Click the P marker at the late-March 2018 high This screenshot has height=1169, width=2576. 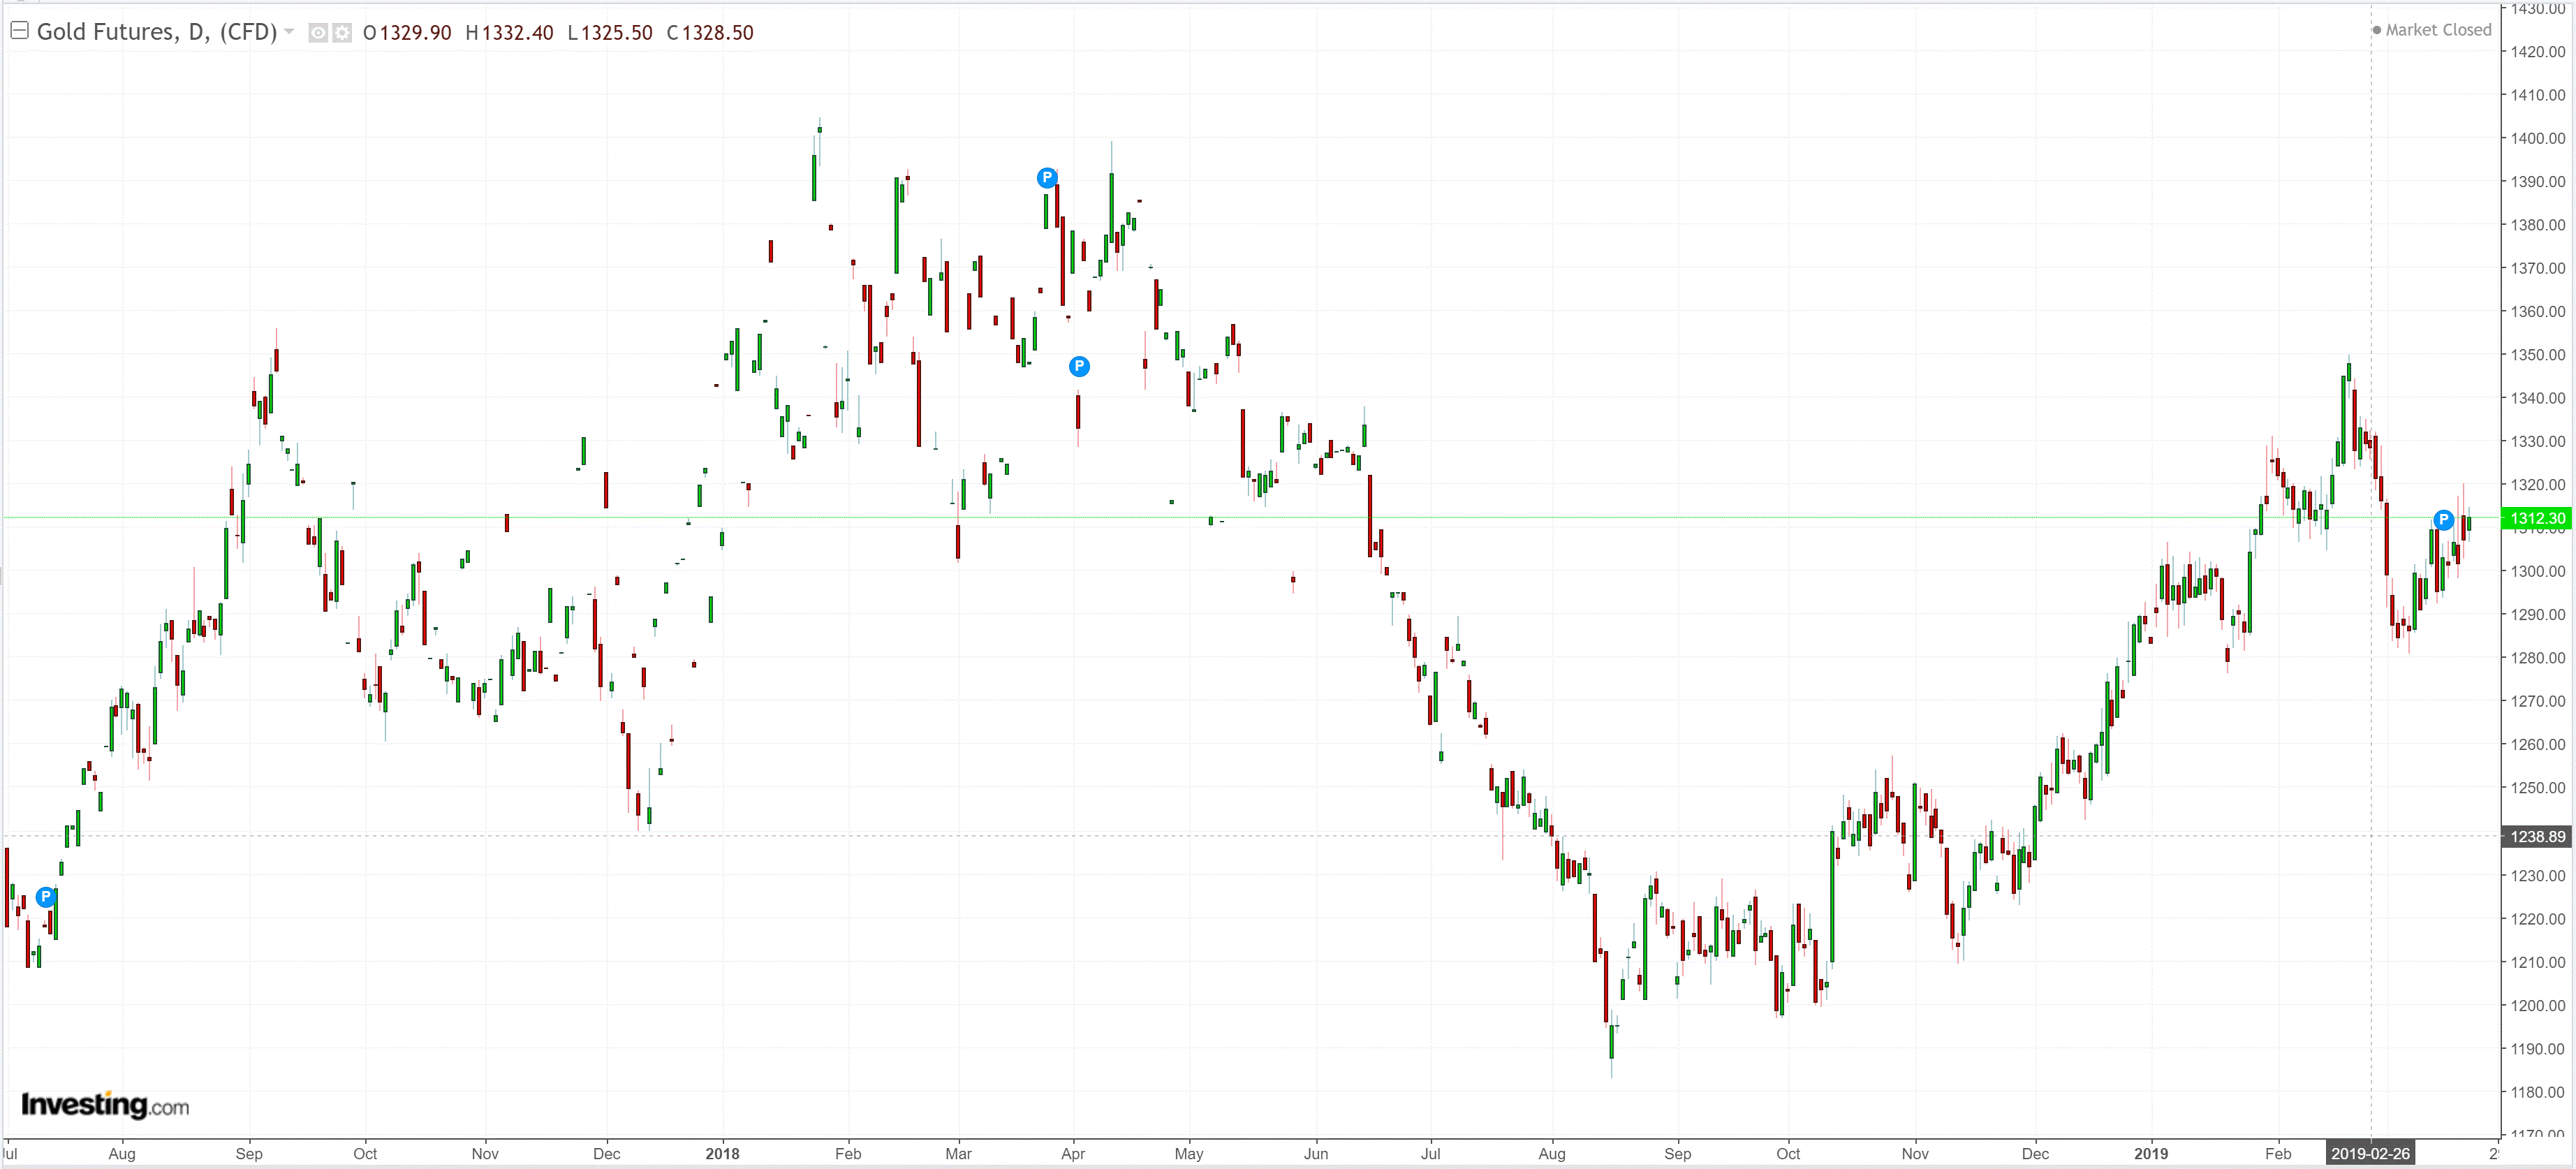coord(1046,178)
